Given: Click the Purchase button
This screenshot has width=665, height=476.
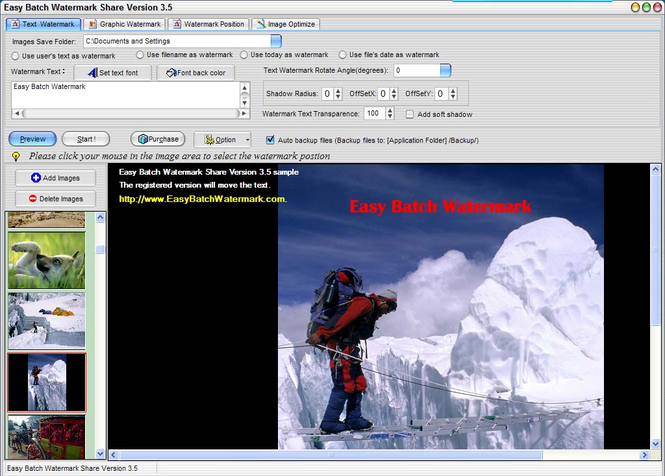Looking at the screenshot, I should click(x=158, y=139).
